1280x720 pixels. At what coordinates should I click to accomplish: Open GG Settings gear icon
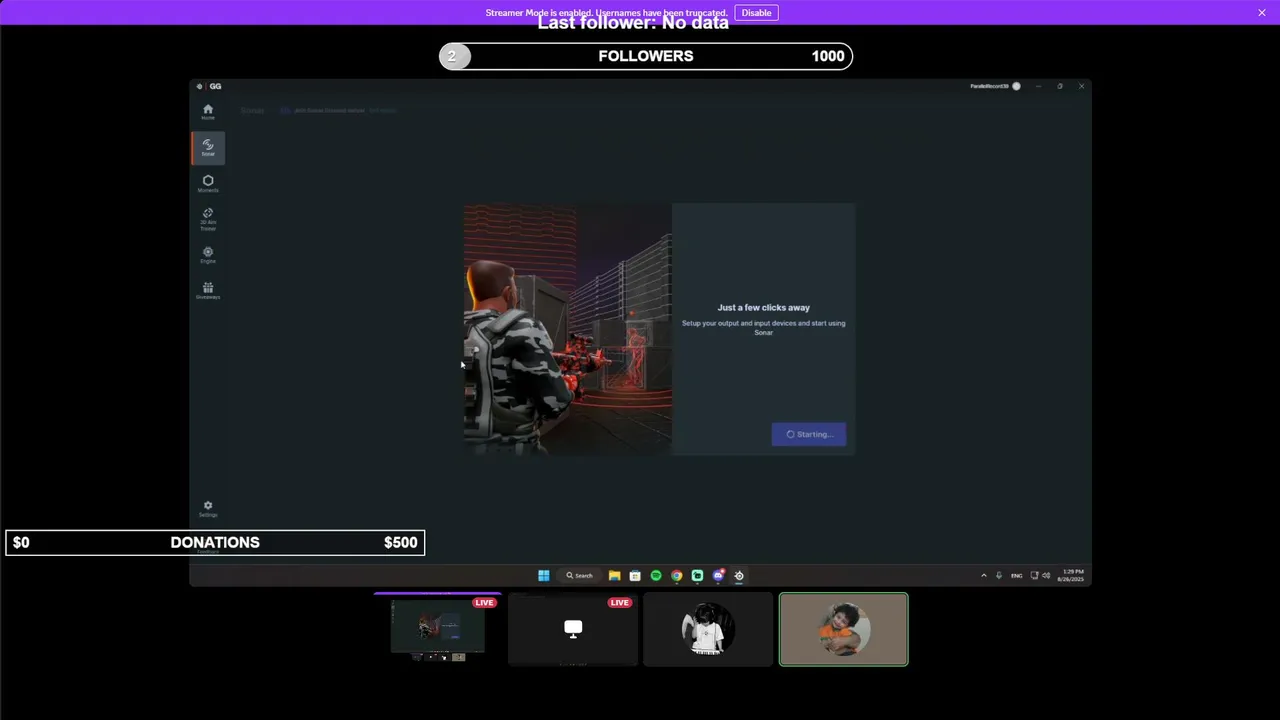(208, 508)
